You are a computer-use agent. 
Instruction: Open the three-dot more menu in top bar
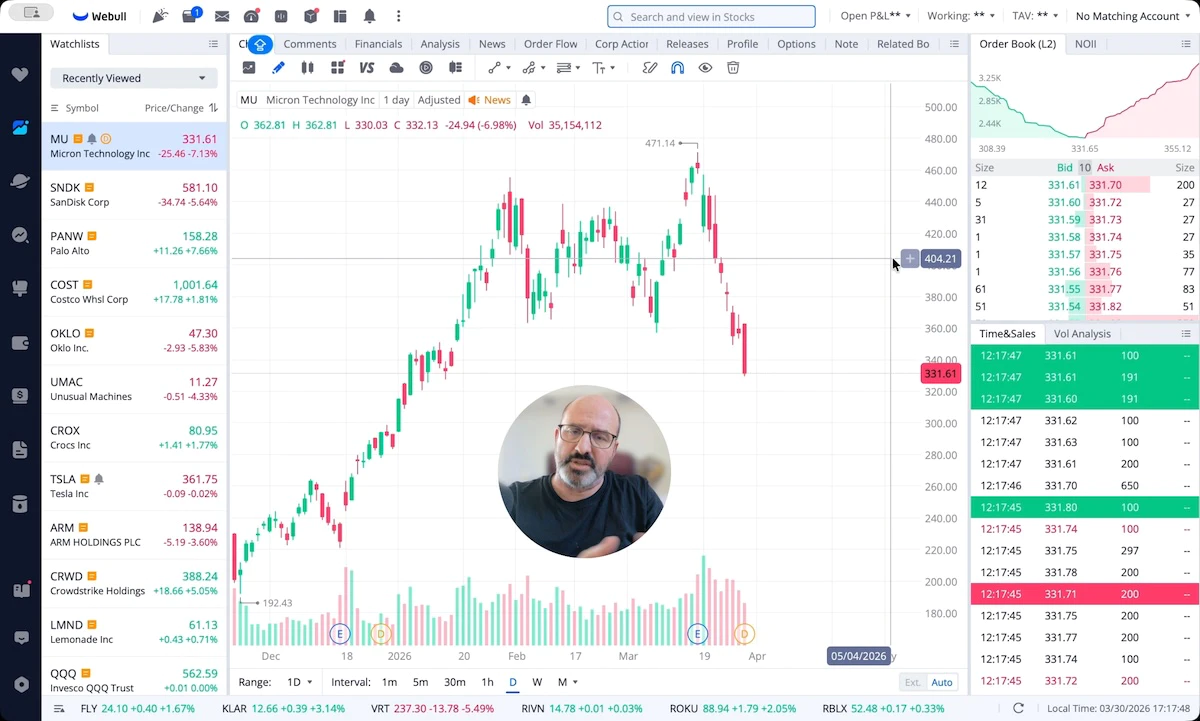click(399, 17)
